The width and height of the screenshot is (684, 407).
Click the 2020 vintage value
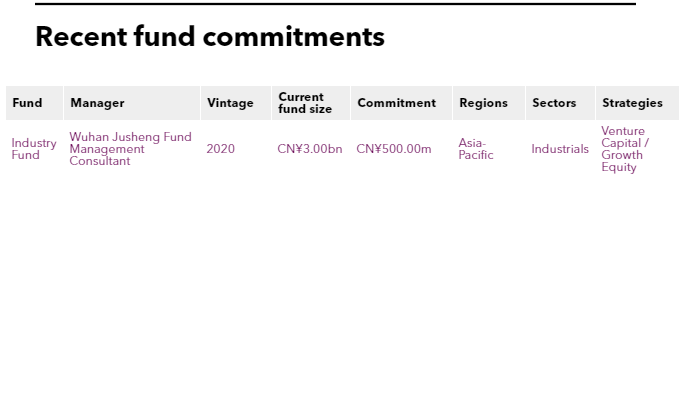(x=220, y=149)
